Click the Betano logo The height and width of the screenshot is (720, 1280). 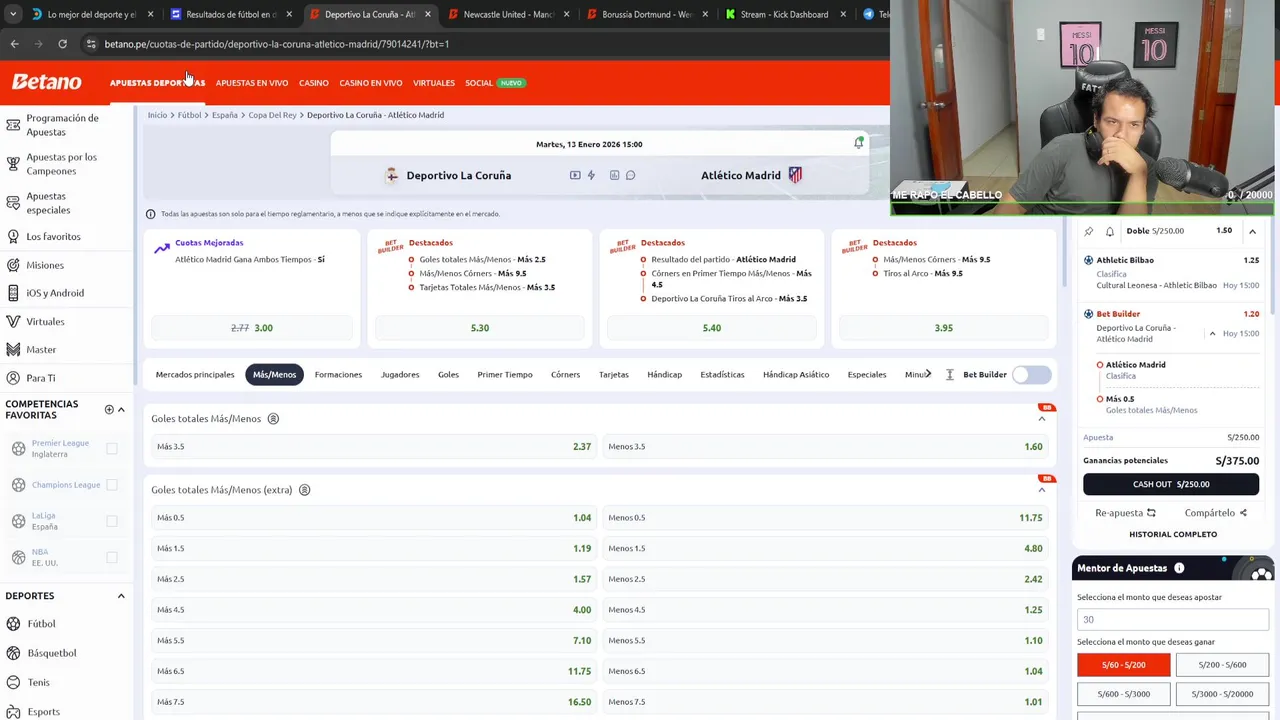(x=46, y=82)
